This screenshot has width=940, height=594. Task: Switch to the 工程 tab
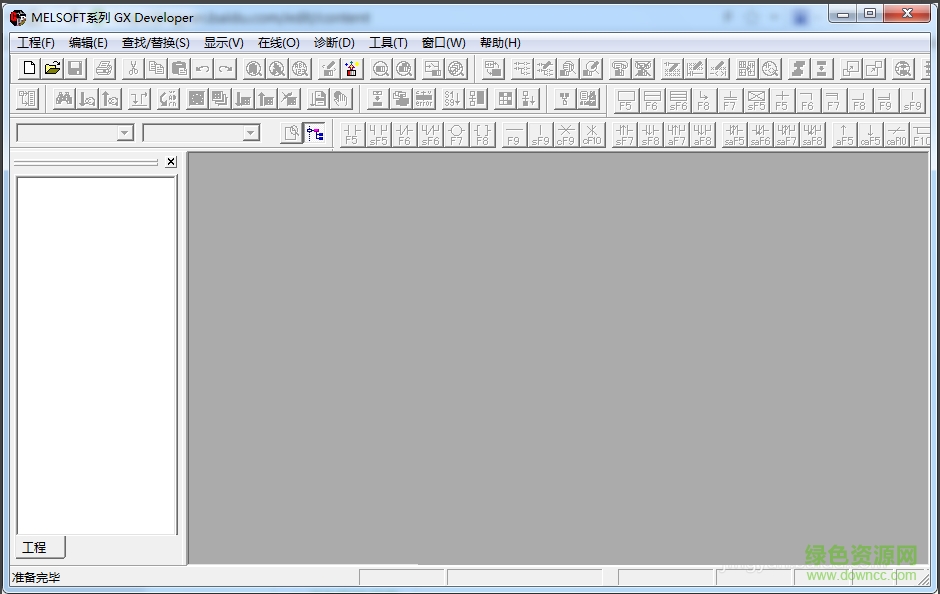[37, 547]
